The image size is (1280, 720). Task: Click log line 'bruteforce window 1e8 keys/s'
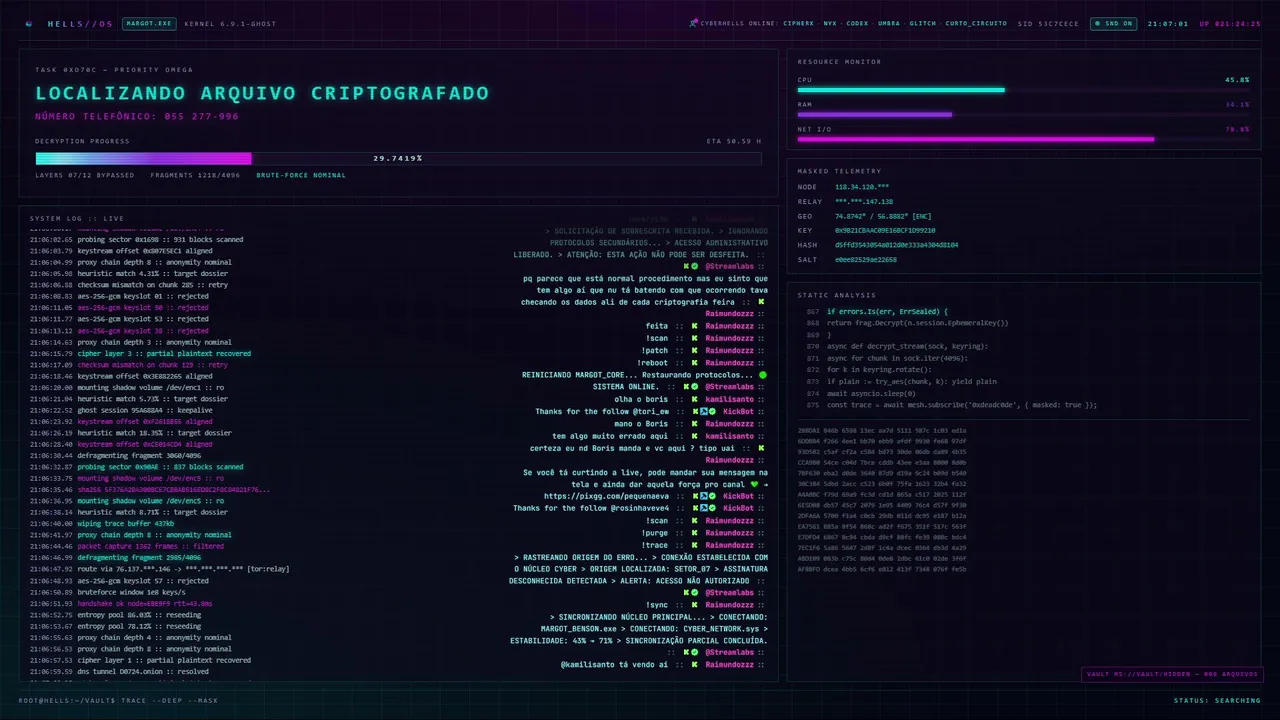130,592
